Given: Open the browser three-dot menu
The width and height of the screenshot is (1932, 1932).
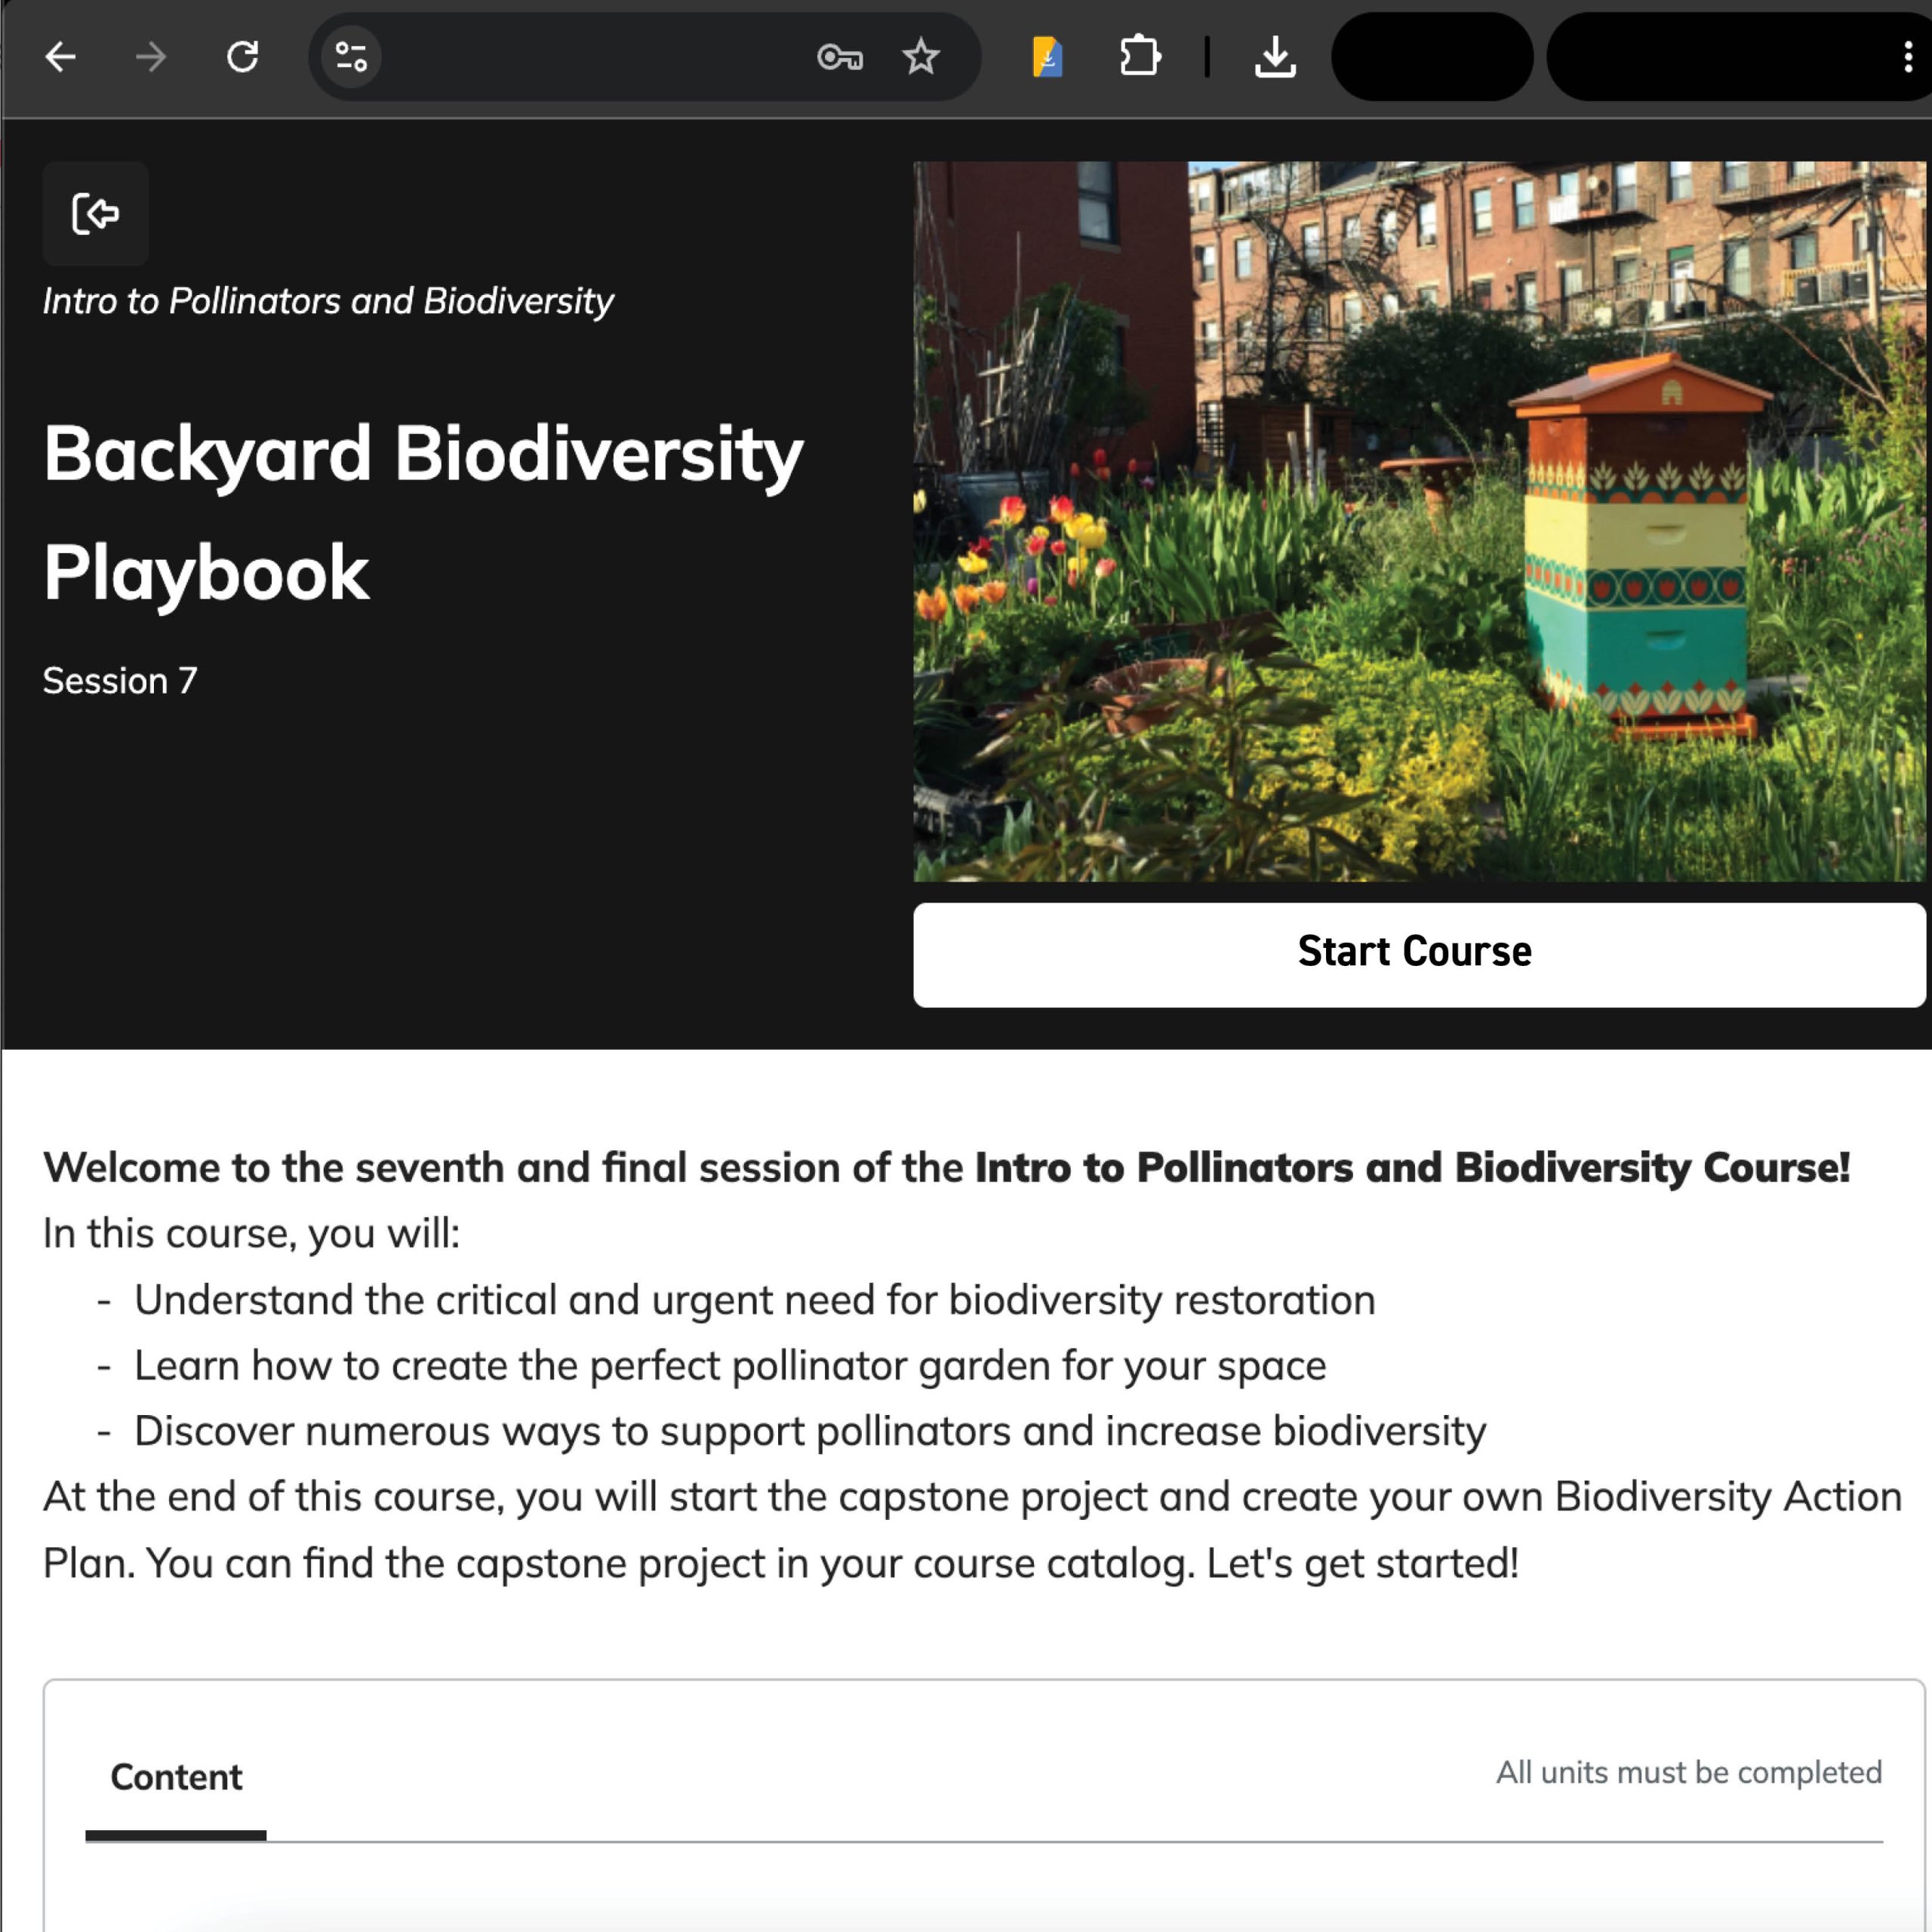Looking at the screenshot, I should point(1908,57).
